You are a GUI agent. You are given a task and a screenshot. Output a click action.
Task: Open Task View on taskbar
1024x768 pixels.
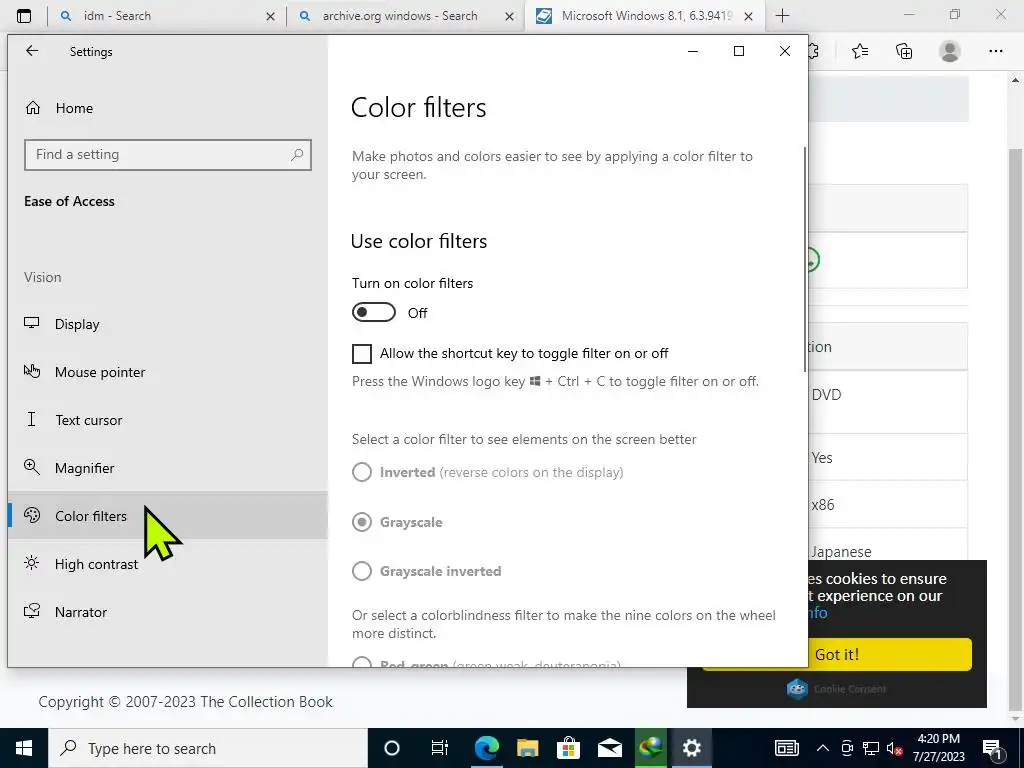(x=440, y=748)
